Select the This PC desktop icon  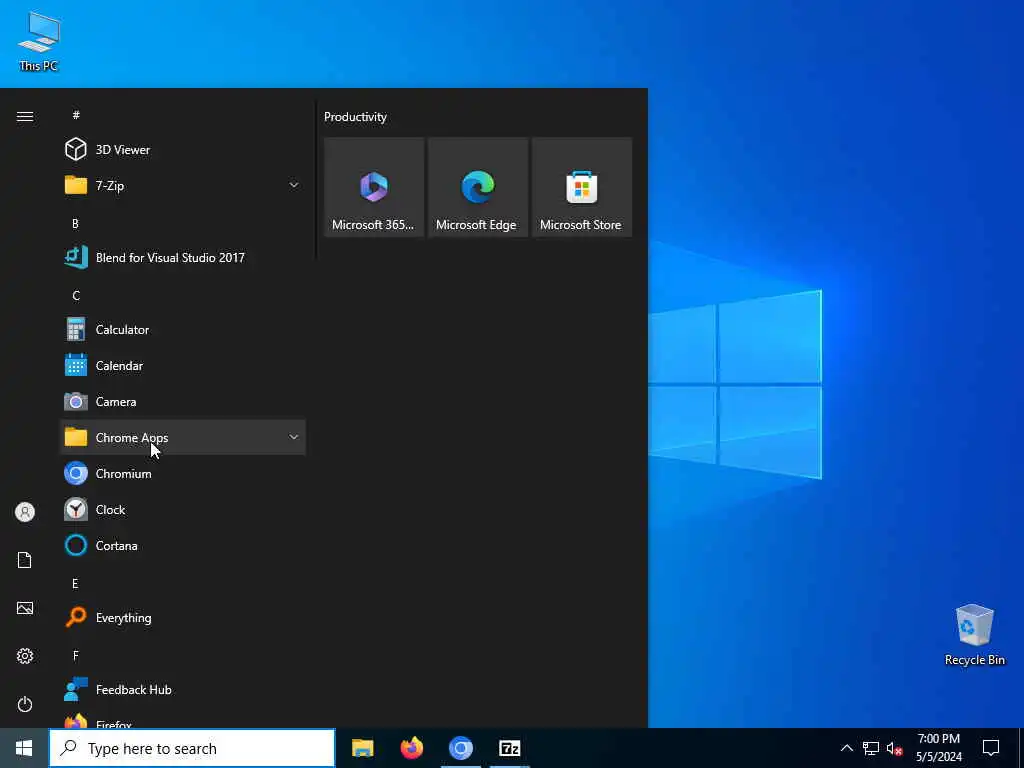click(x=39, y=40)
